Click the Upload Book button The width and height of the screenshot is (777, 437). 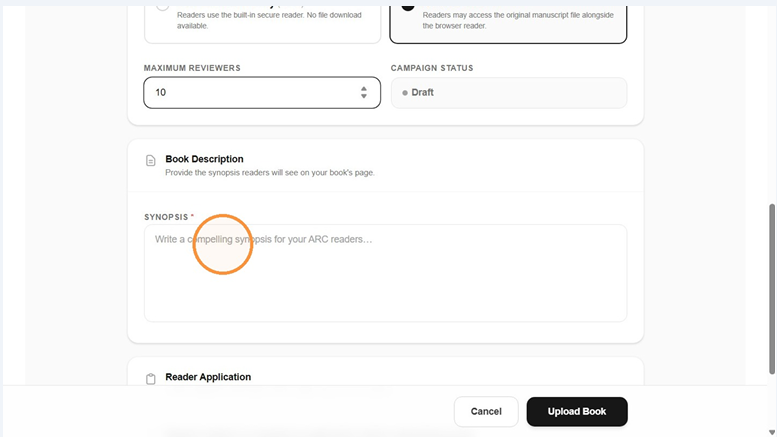(x=577, y=412)
